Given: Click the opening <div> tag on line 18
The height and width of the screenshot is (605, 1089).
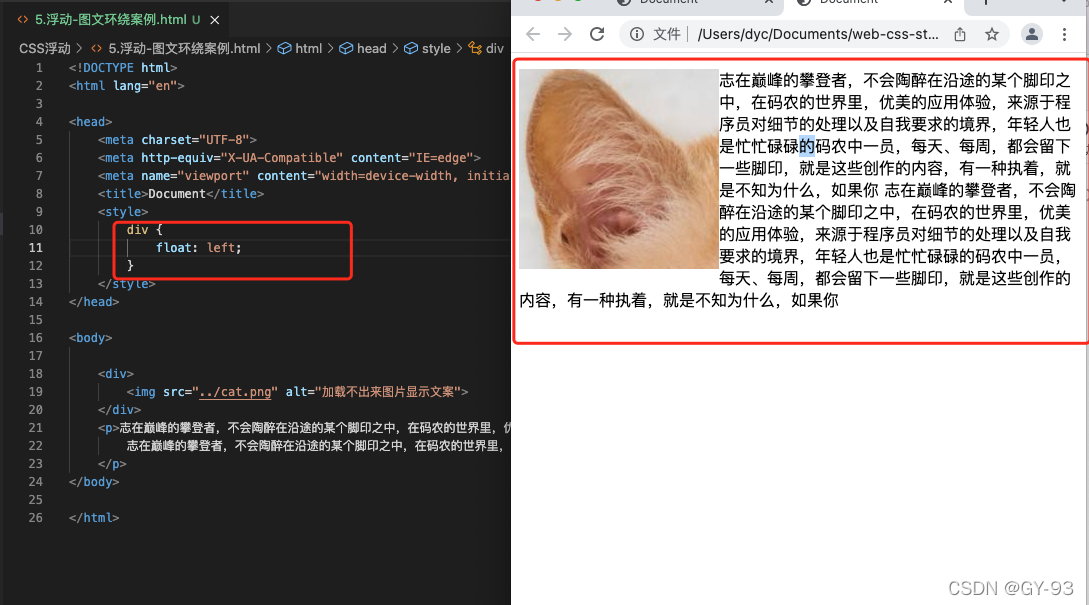Looking at the screenshot, I should tap(115, 374).
